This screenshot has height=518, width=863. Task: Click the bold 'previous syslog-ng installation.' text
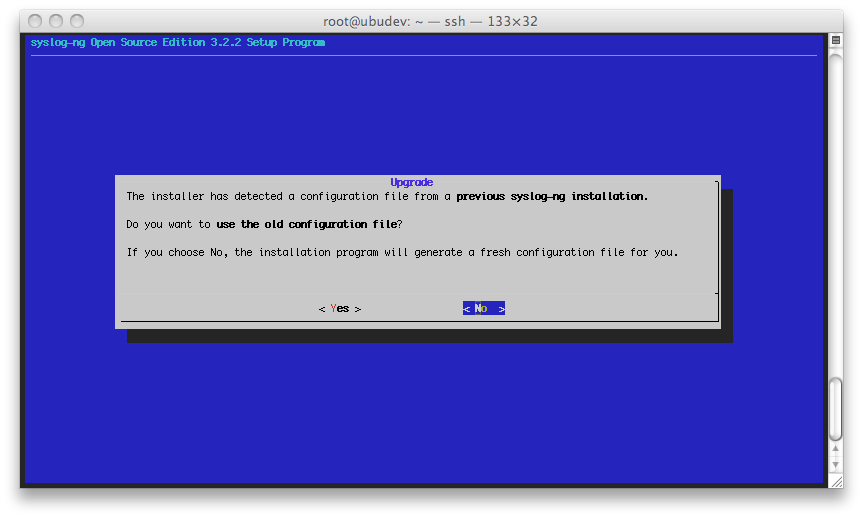[x=552, y=197]
